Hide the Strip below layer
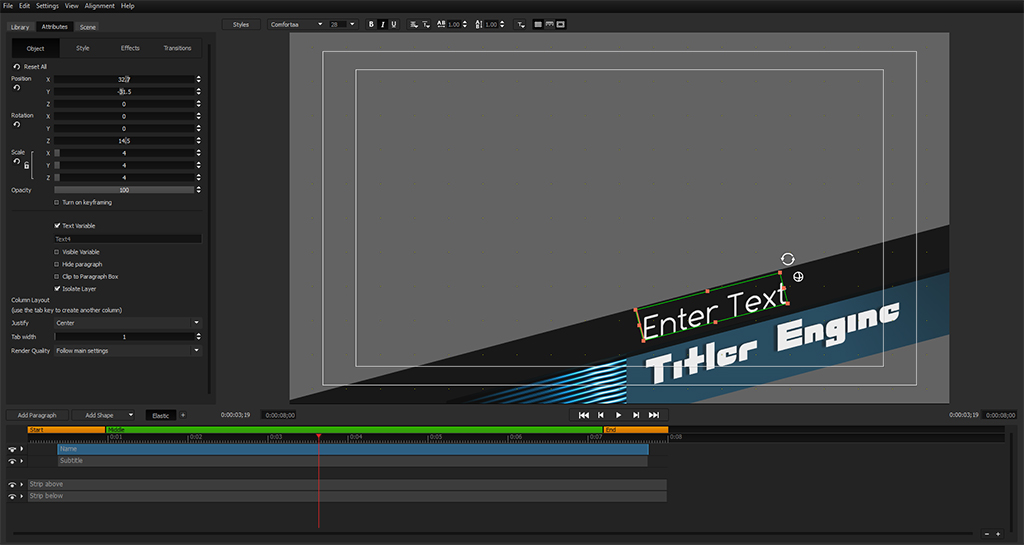This screenshot has width=1024, height=545. coord(12,496)
